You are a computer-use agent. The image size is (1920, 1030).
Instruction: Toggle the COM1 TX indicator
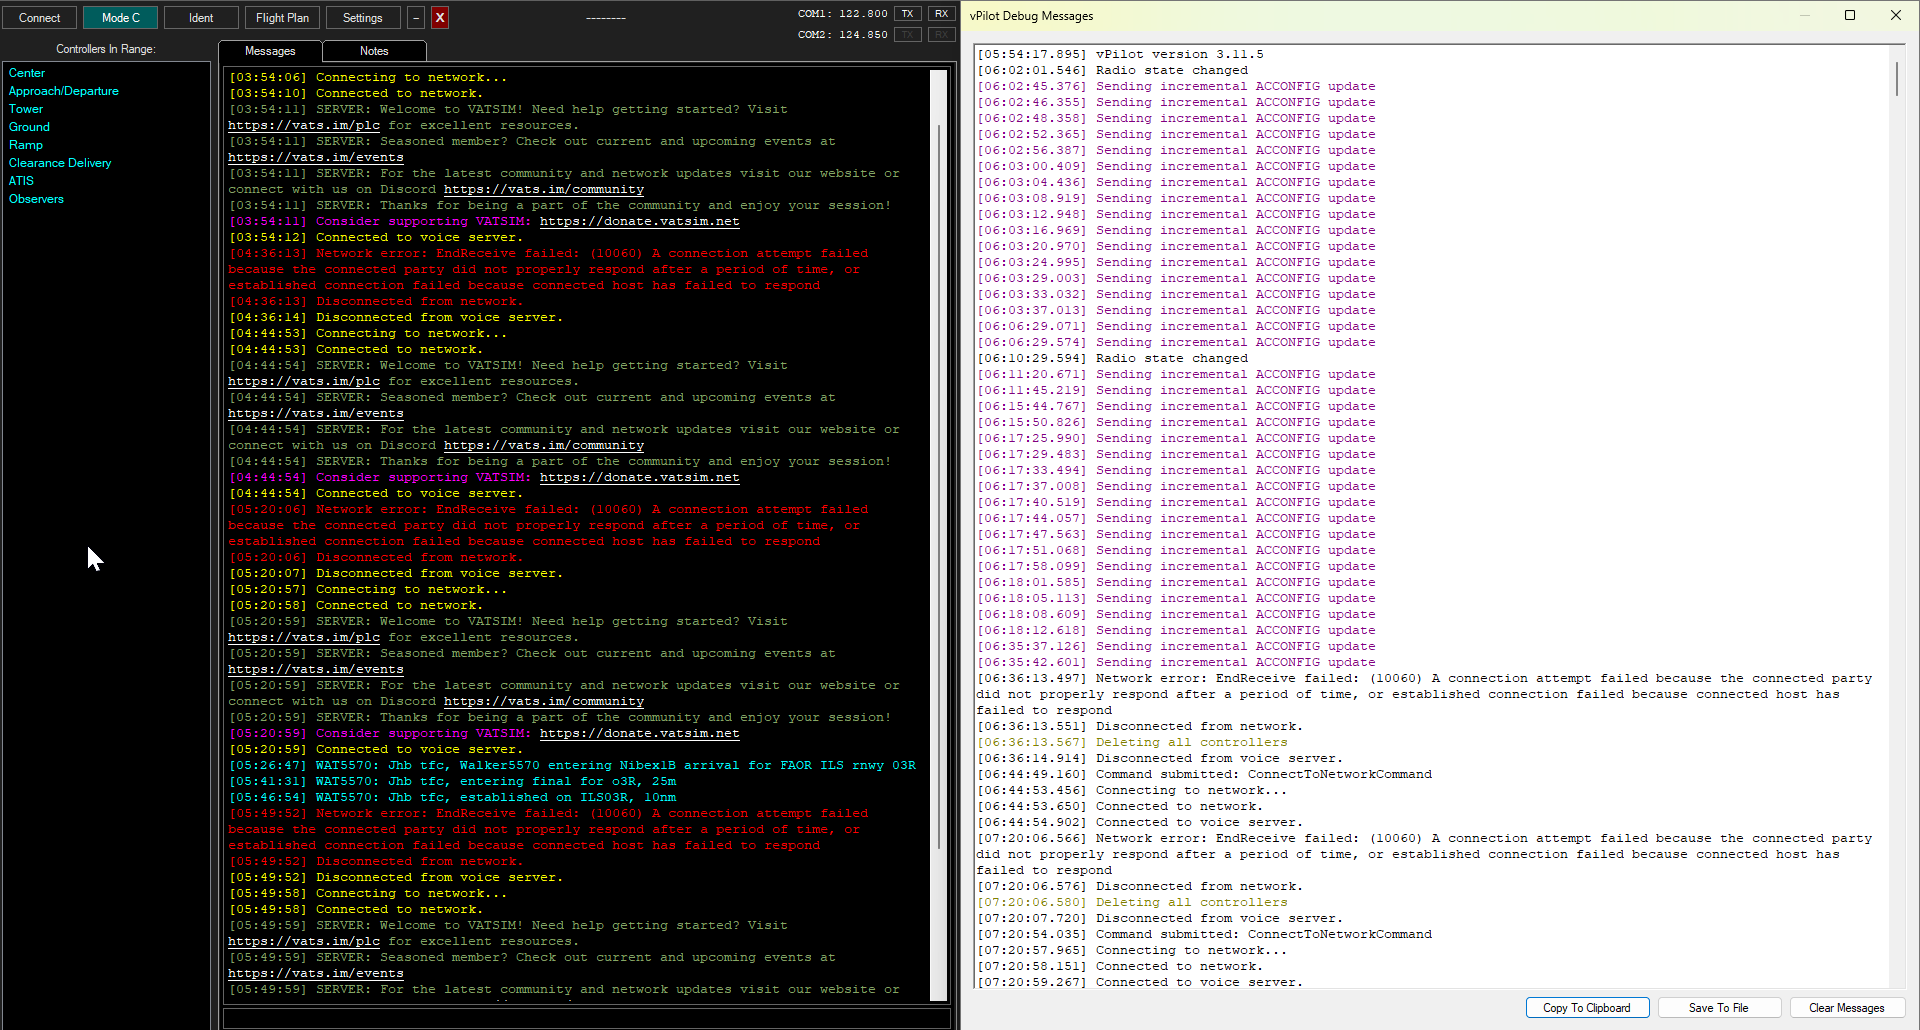tap(907, 14)
